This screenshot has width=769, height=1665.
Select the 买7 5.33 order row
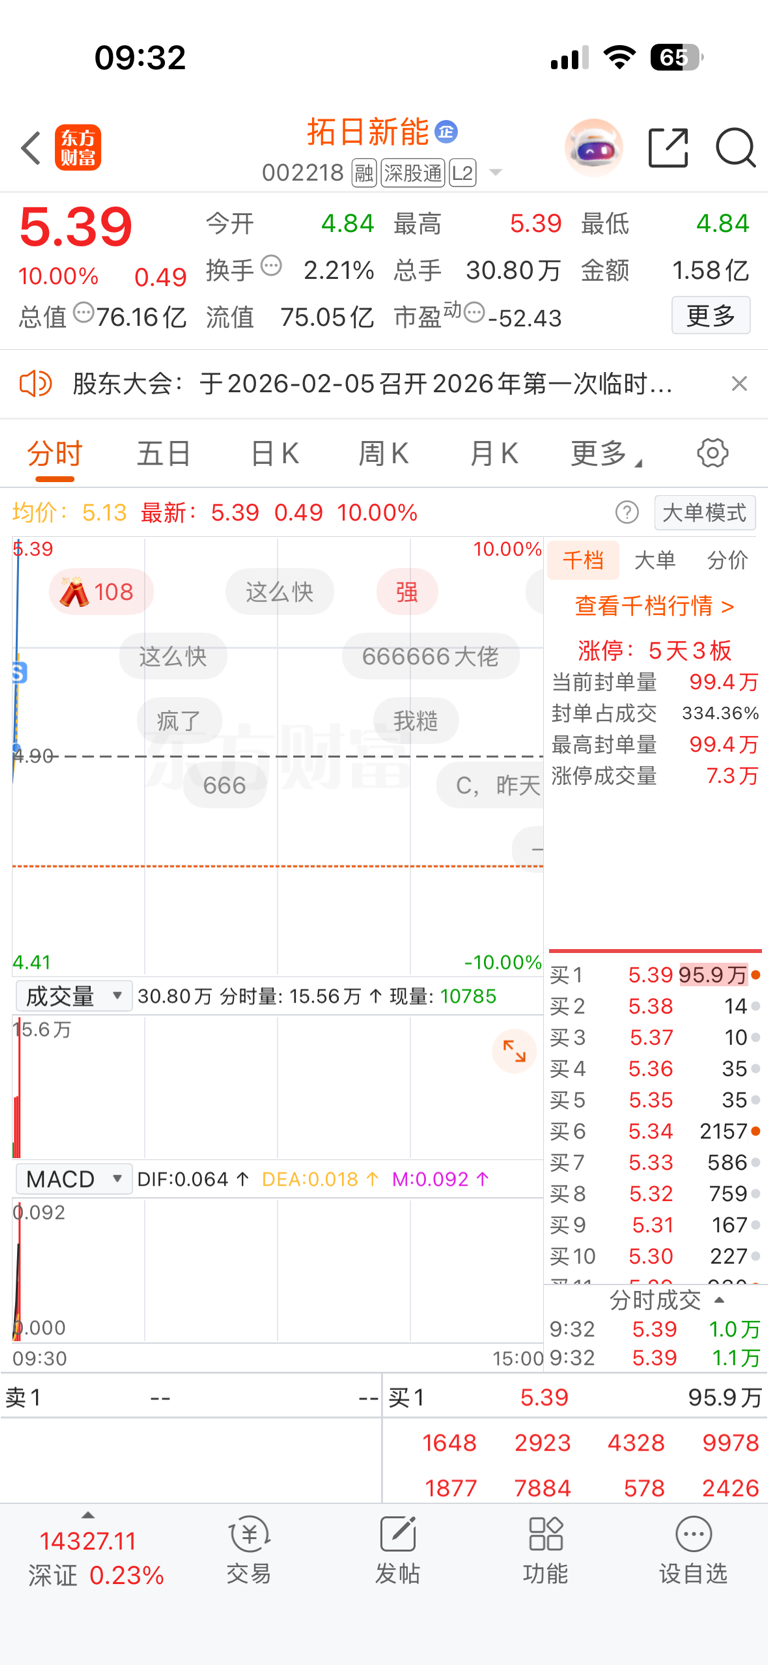[x=655, y=1162]
